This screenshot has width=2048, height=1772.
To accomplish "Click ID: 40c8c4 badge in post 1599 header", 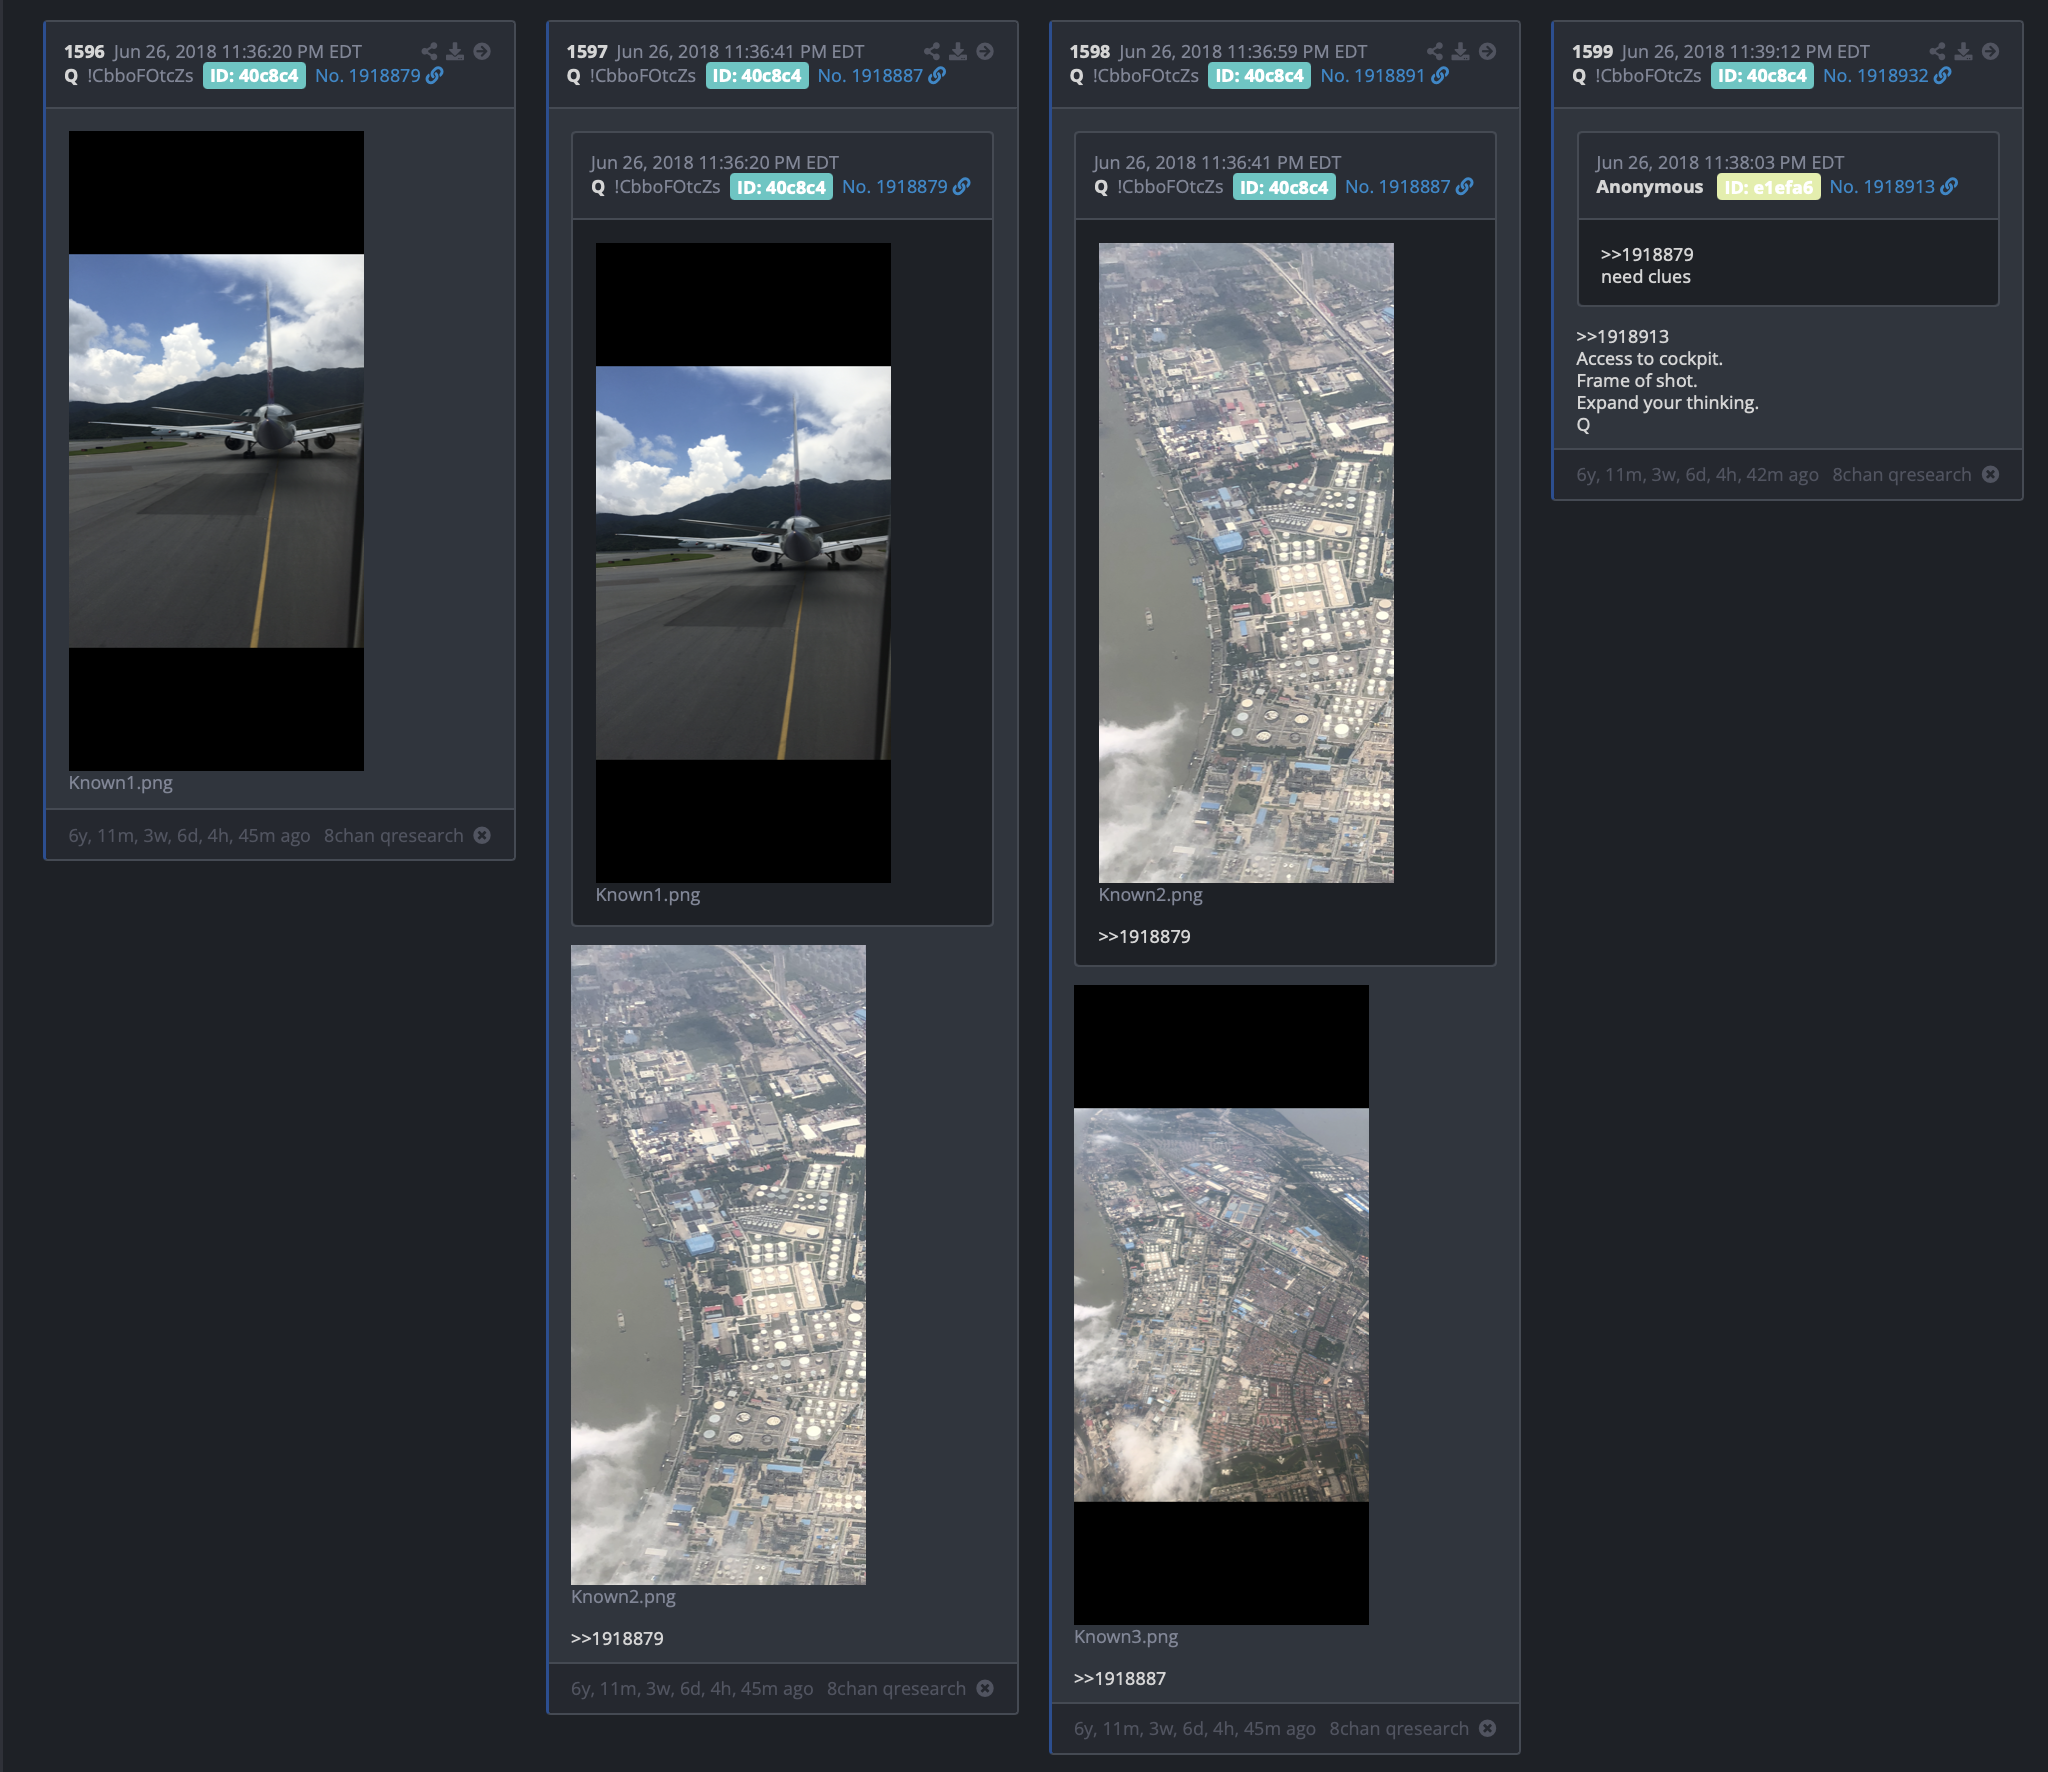I will pyautogui.click(x=1762, y=76).
